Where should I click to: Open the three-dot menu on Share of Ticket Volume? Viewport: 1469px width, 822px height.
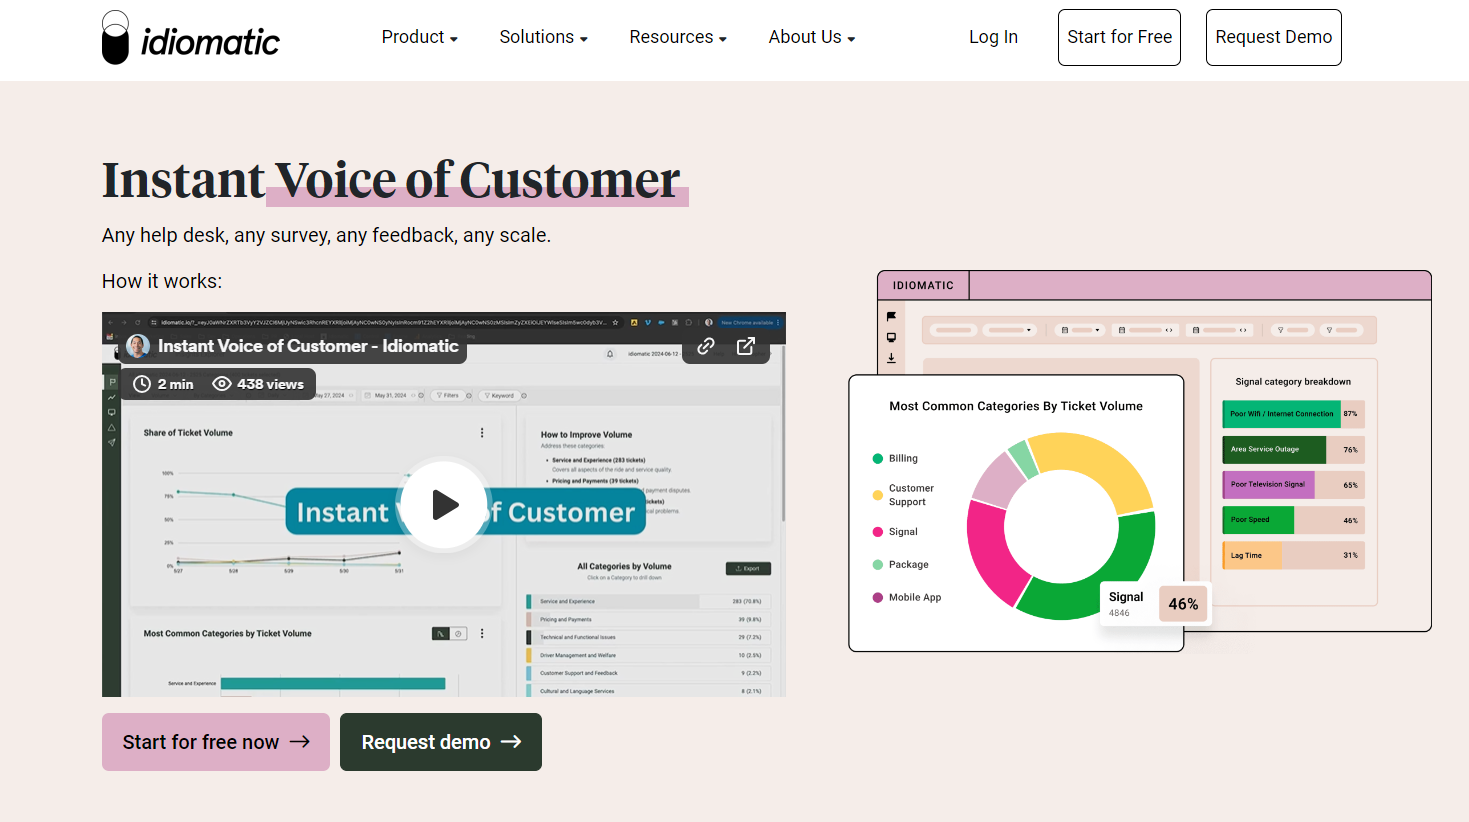pyautogui.click(x=482, y=433)
